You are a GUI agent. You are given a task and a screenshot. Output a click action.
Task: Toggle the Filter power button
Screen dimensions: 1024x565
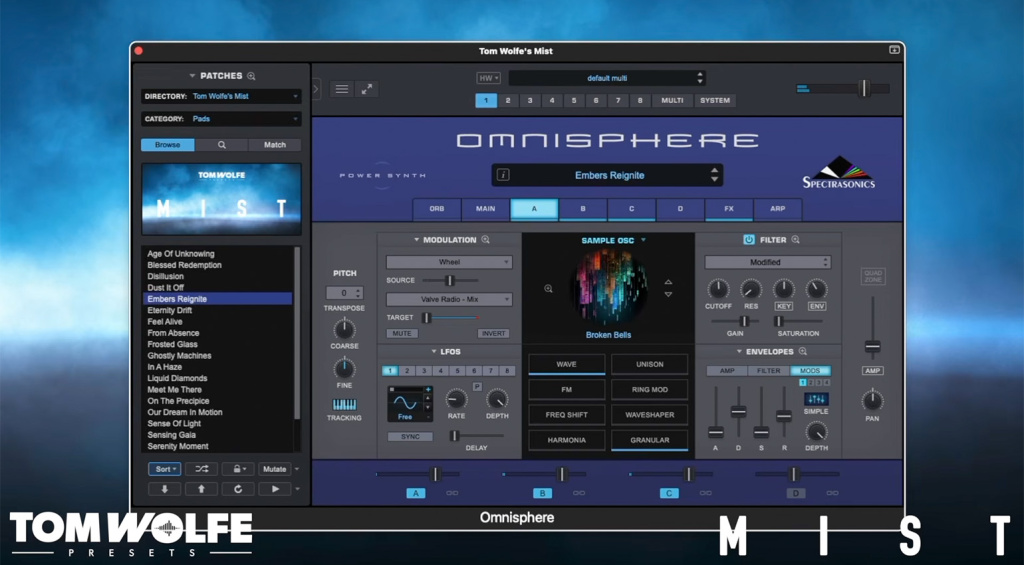[x=748, y=240]
